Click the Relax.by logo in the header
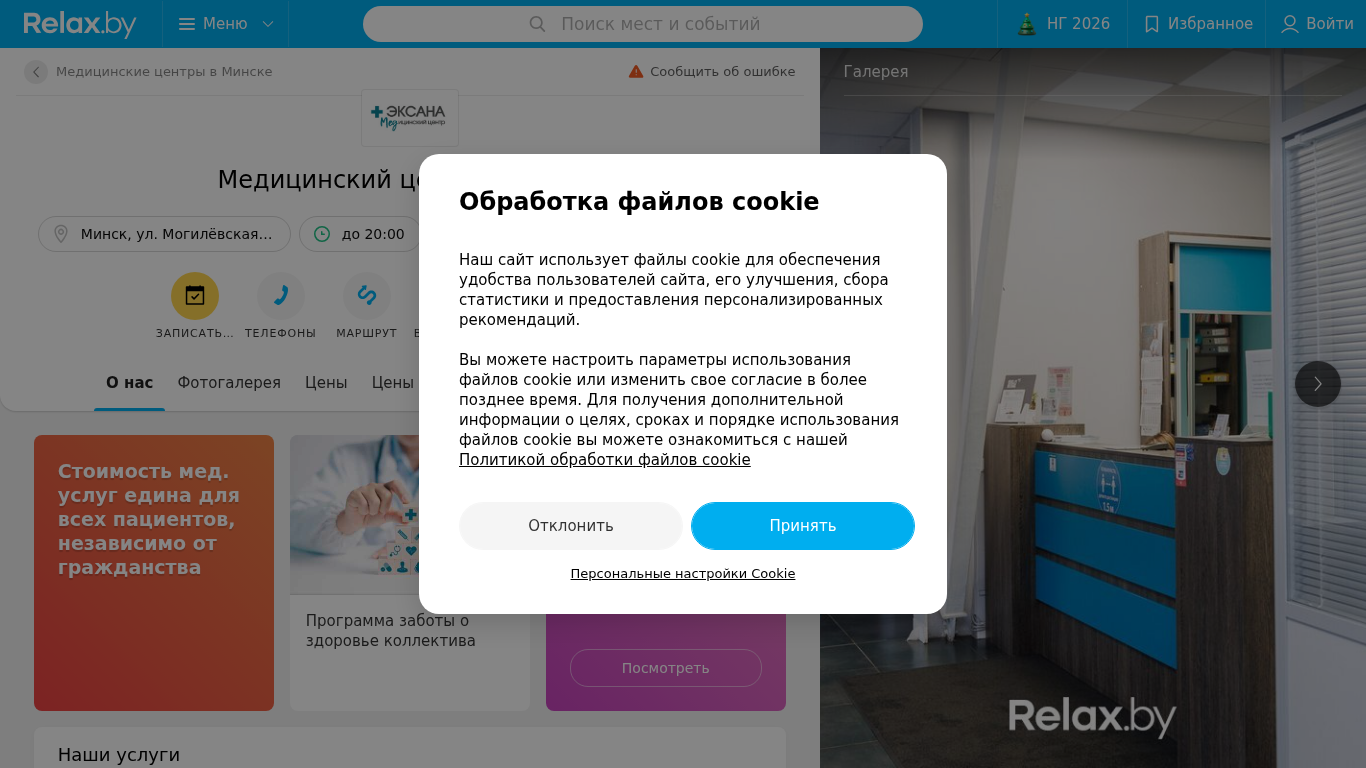Viewport: 1366px width, 768px height. 80,24
